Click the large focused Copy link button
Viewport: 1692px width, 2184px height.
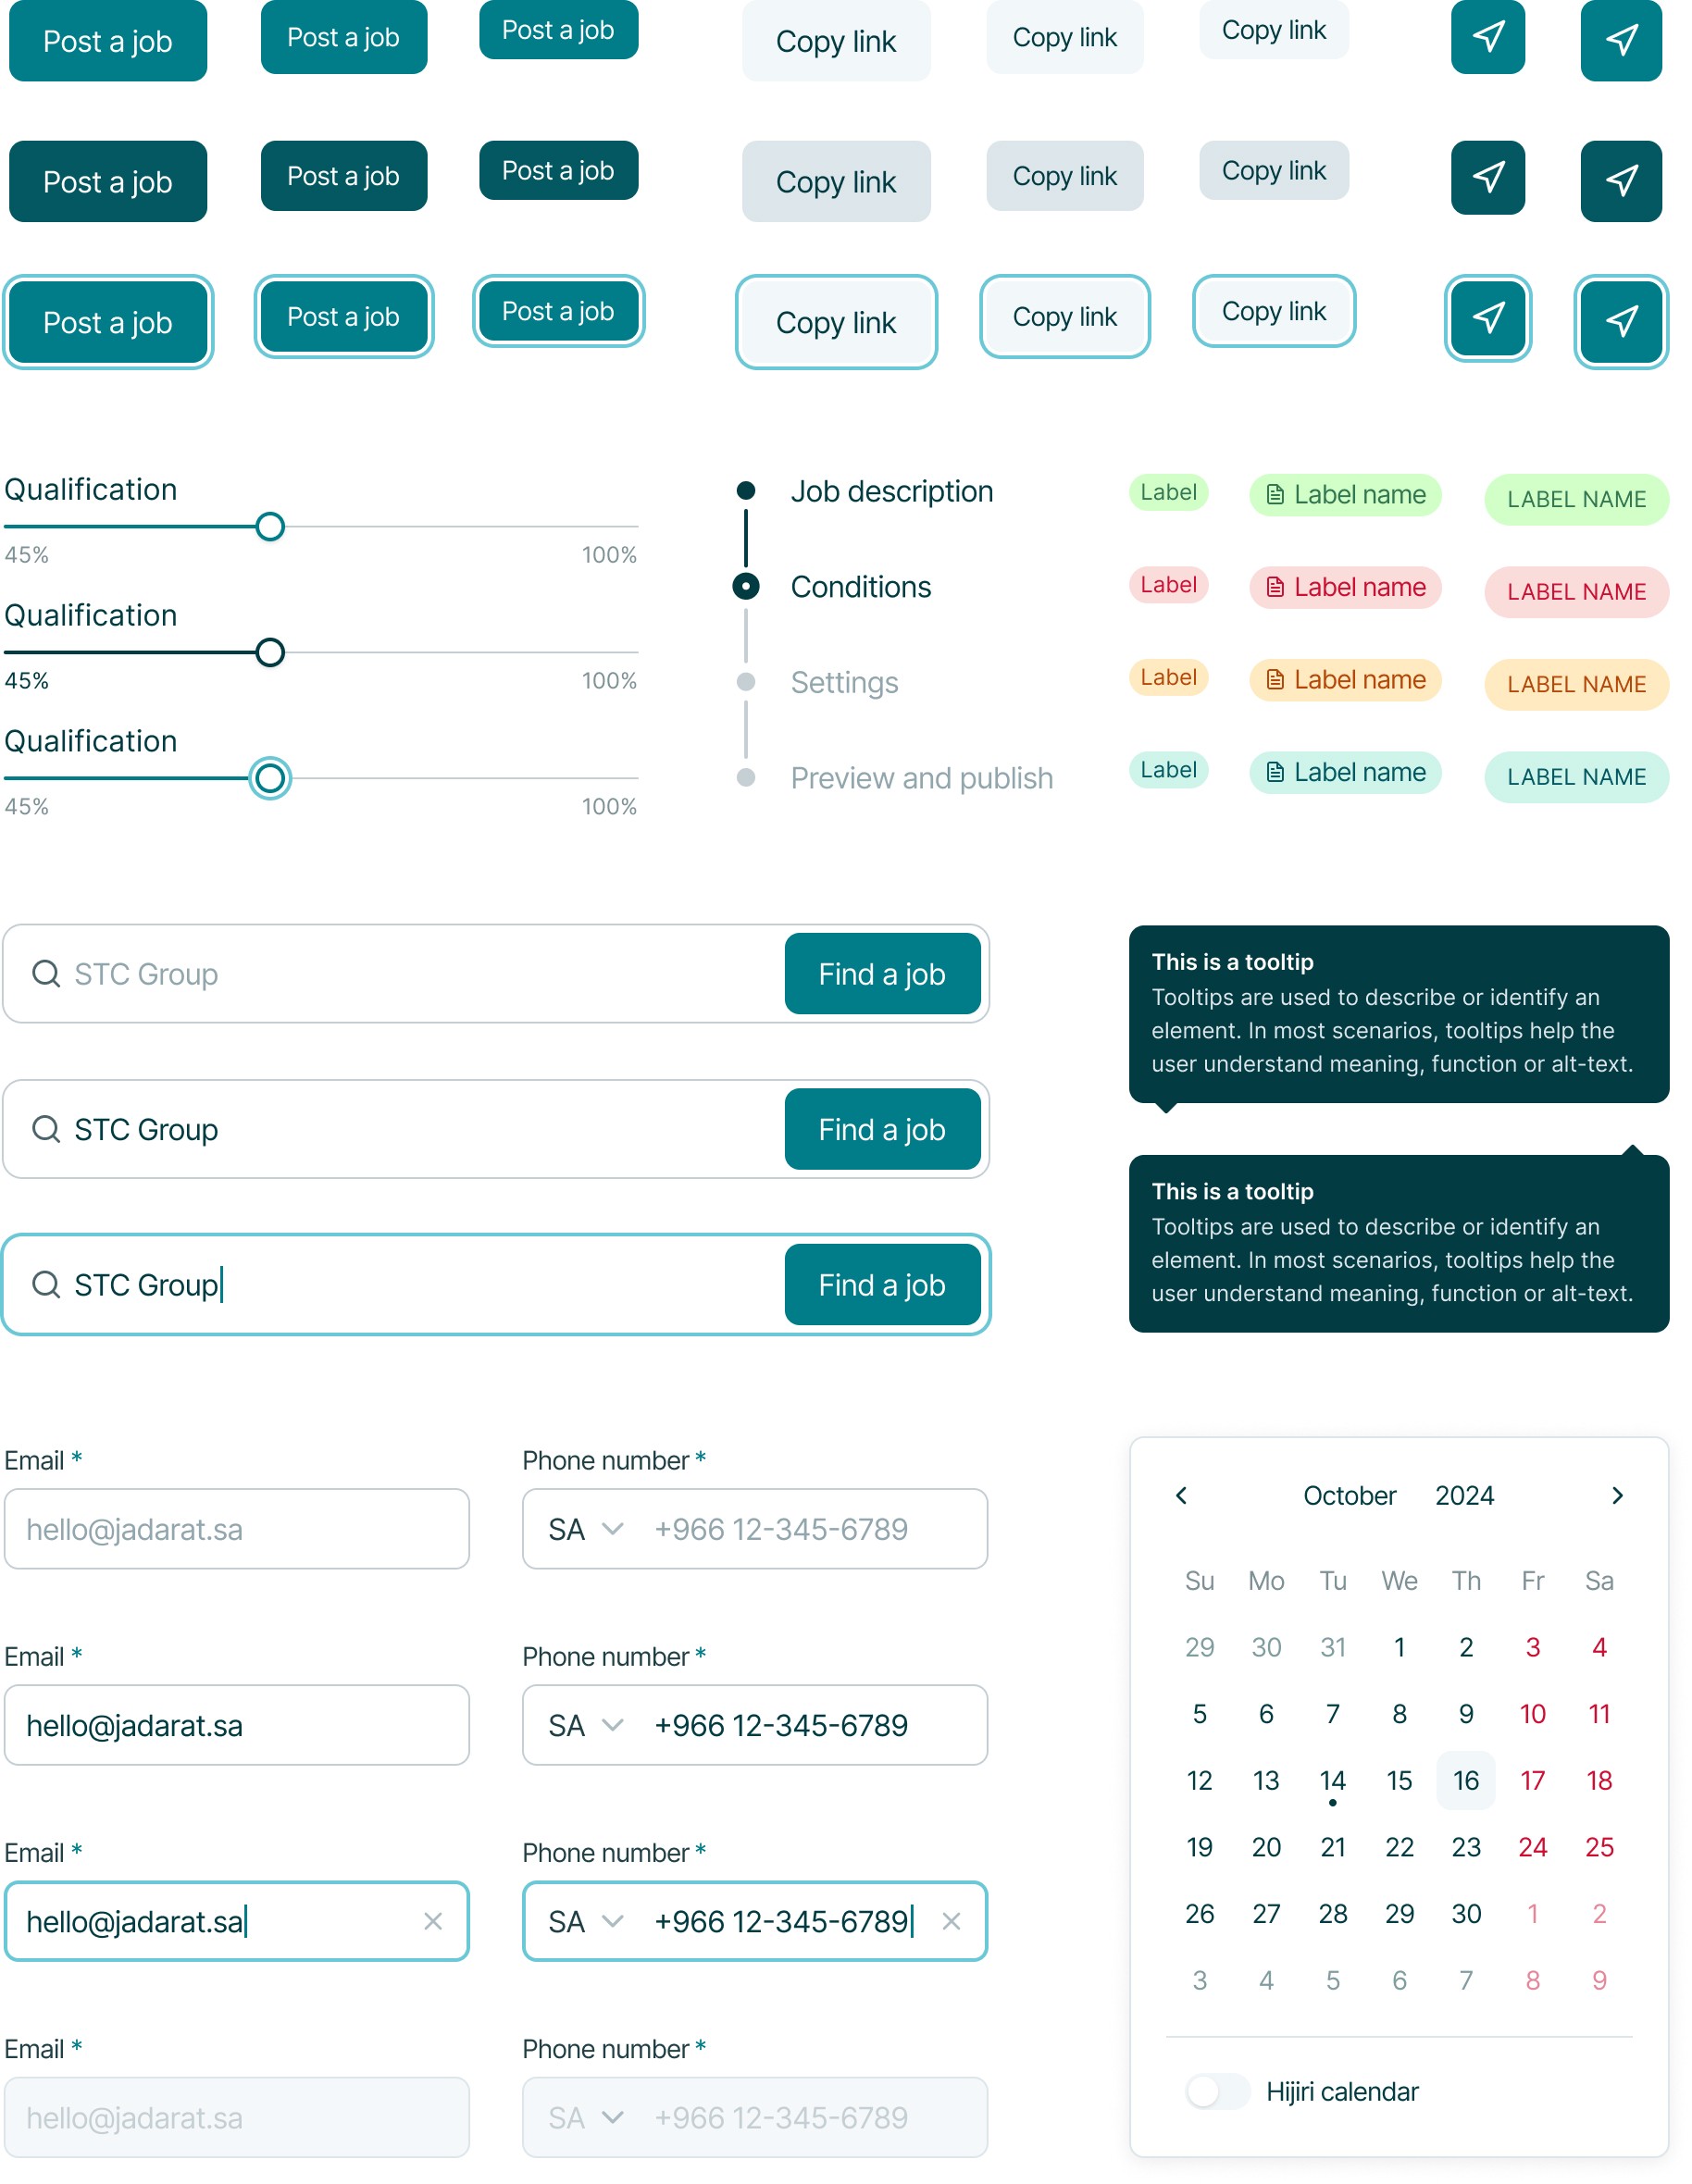point(836,322)
